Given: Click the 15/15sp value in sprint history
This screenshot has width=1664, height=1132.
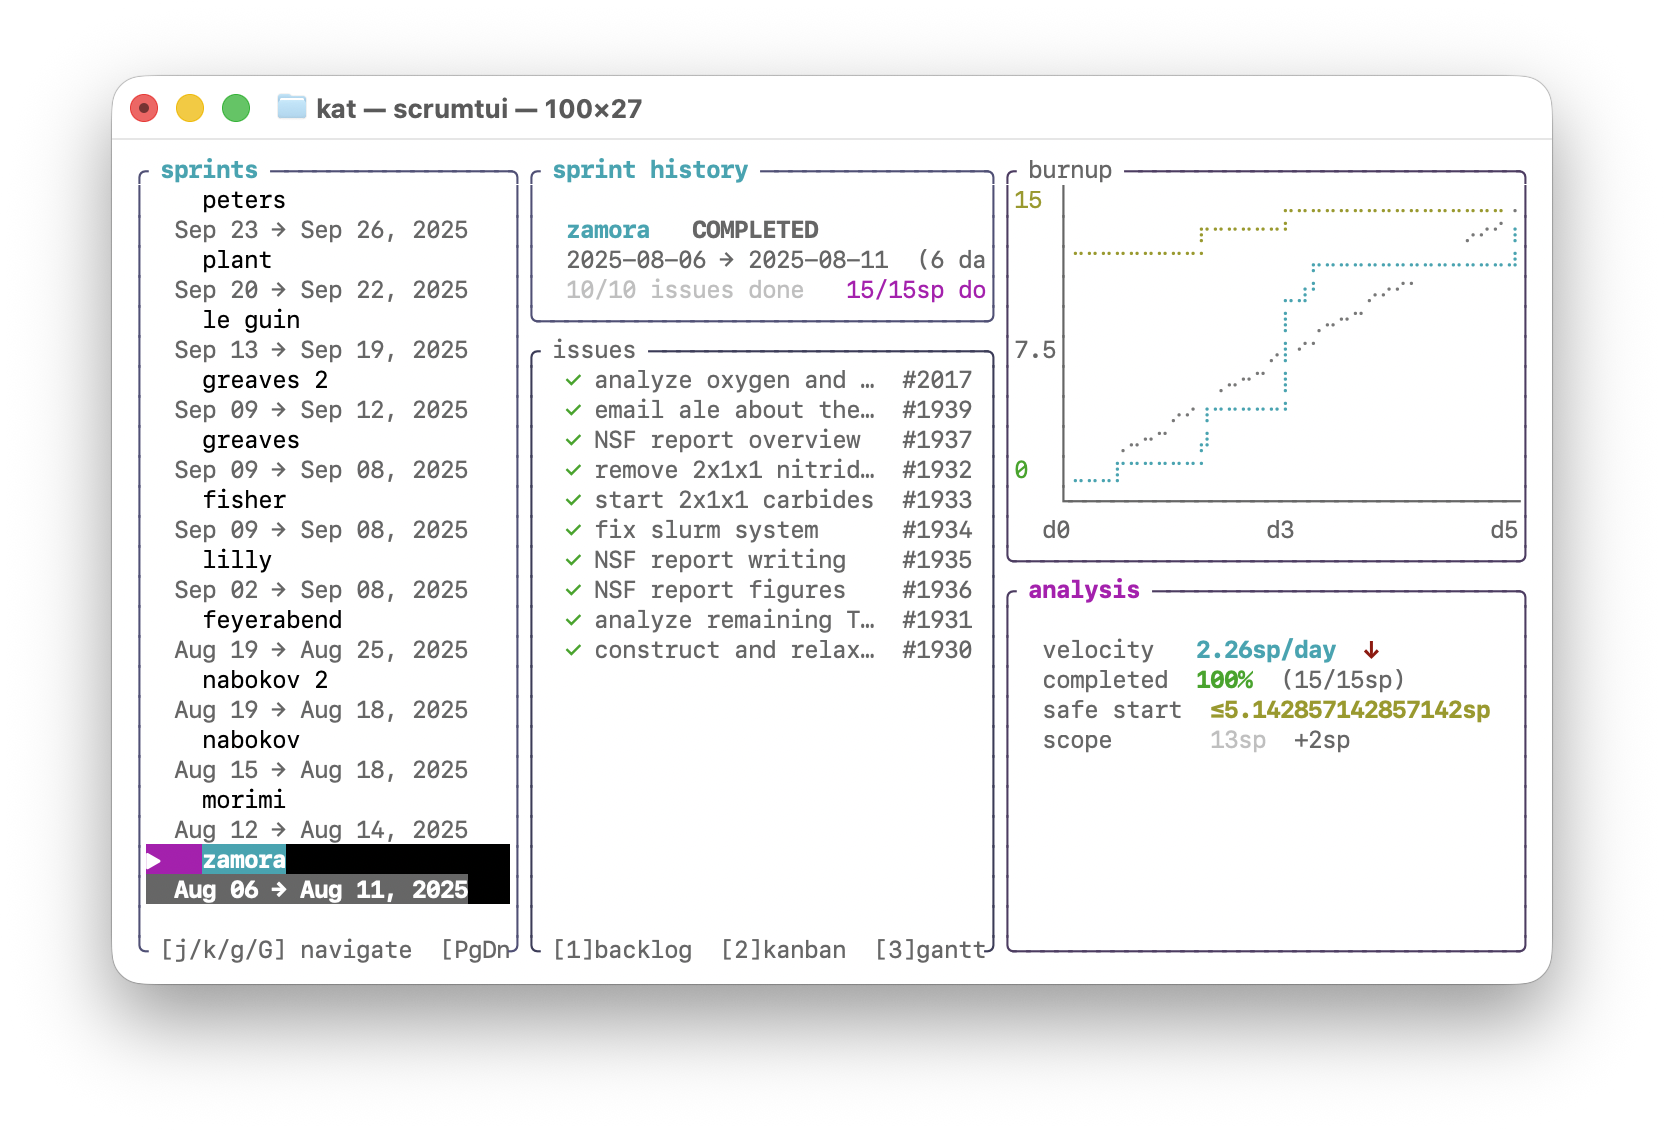Looking at the screenshot, I should [895, 290].
